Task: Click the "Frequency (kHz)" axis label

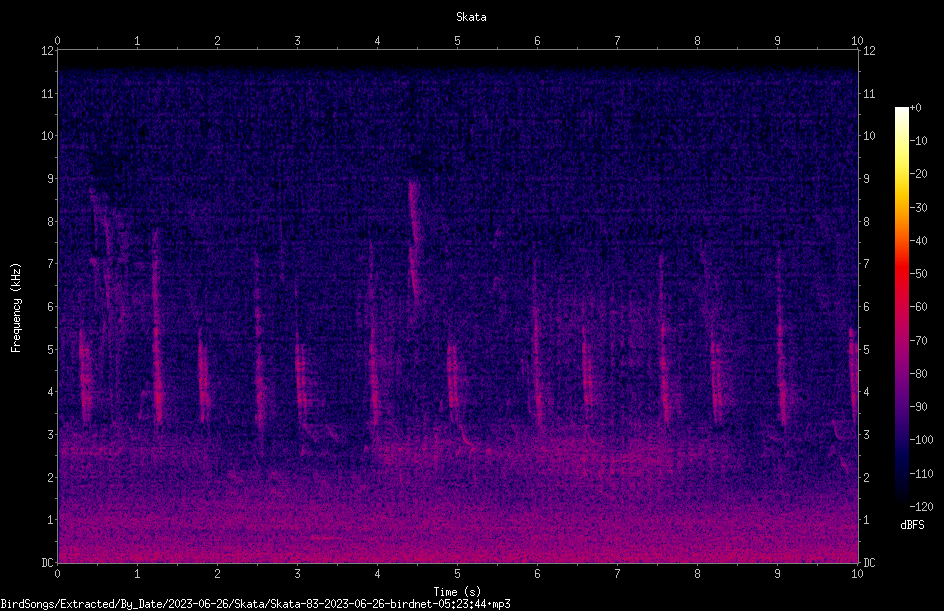Action: 16,308
